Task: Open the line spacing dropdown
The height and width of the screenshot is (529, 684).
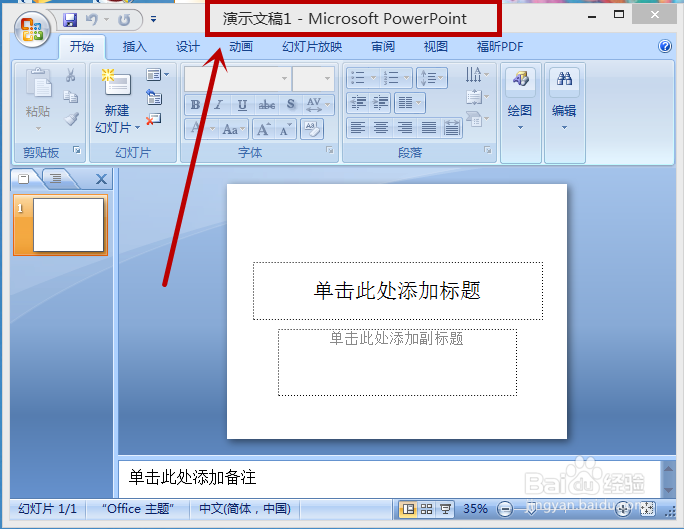Action: click(432, 78)
